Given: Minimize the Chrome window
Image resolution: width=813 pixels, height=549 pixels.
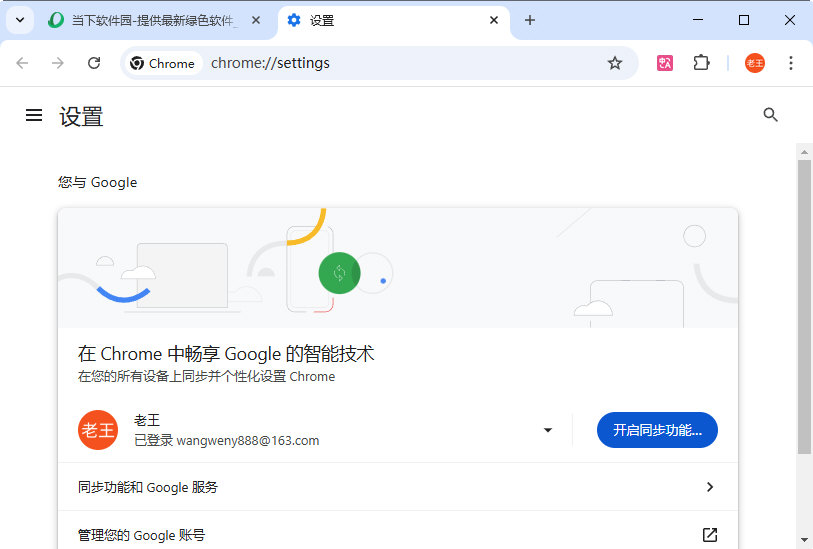Looking at the screenshot, I should tap(698, 20).
